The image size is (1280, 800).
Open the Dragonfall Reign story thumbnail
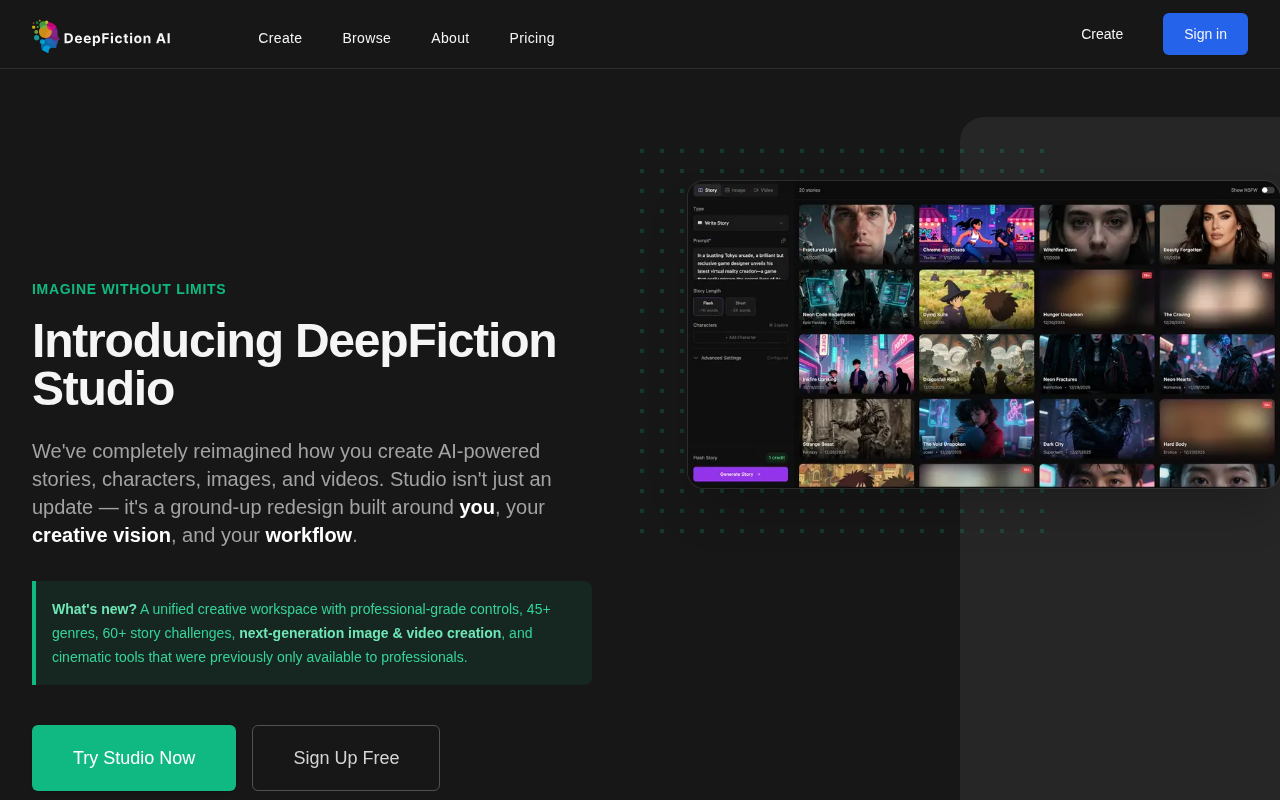pyautogui.click(x=977, y=364)
